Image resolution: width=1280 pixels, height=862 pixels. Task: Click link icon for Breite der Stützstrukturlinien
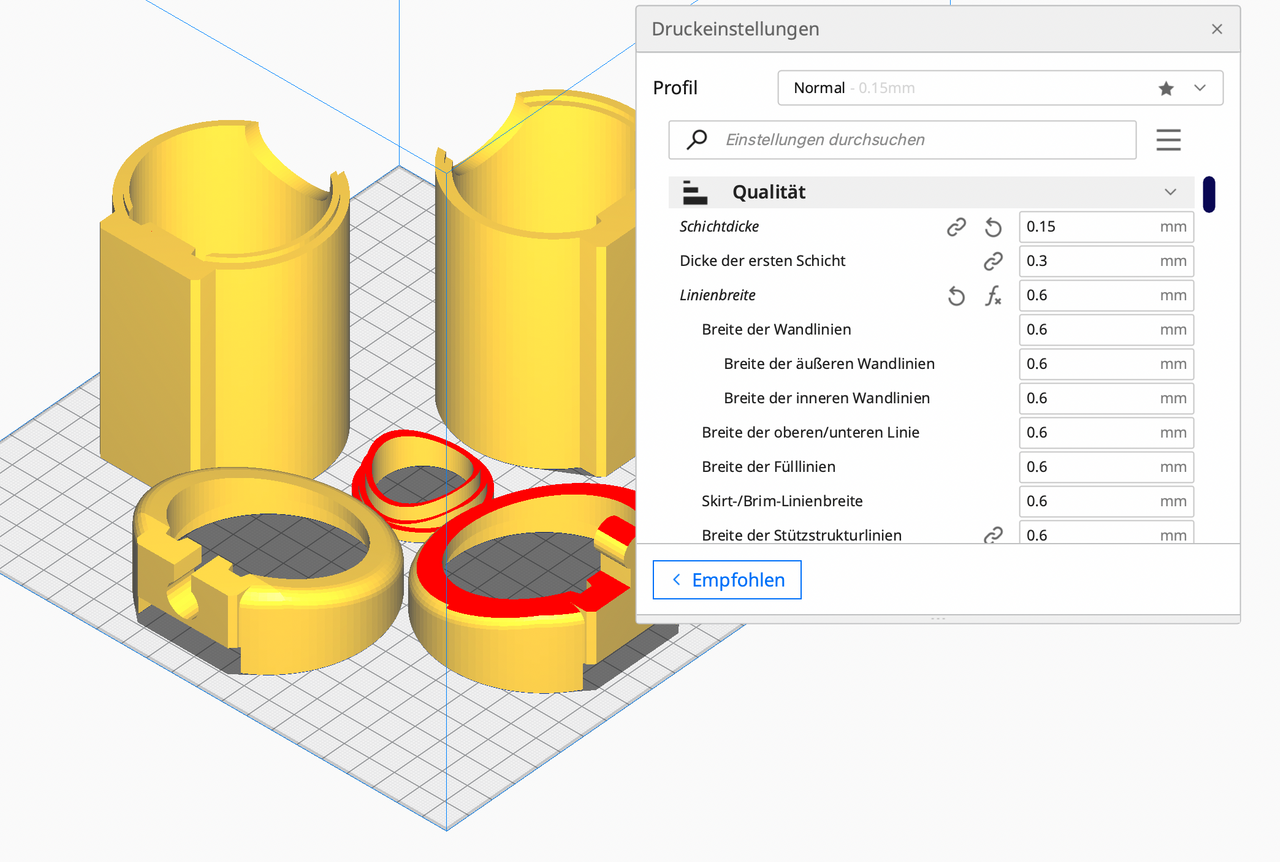click(993, 535)
